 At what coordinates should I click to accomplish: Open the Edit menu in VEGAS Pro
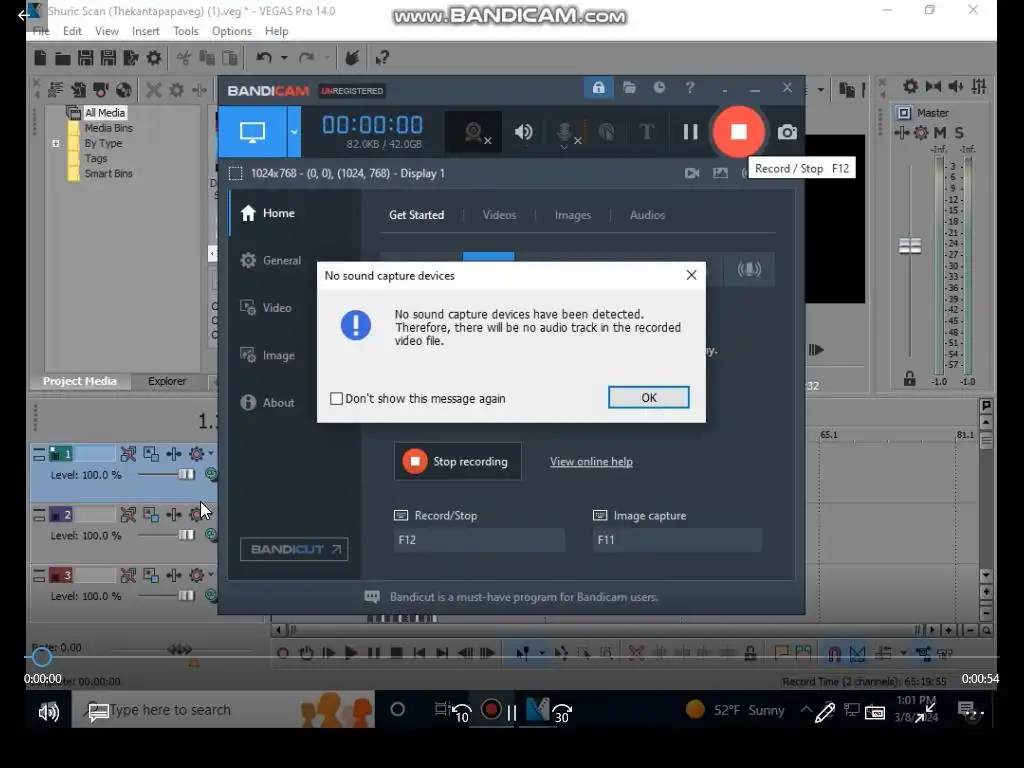click(x=72, y=31)
